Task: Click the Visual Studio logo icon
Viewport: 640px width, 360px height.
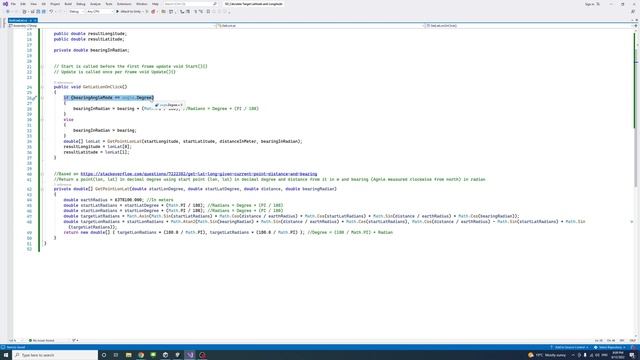Action: (5, 4)
